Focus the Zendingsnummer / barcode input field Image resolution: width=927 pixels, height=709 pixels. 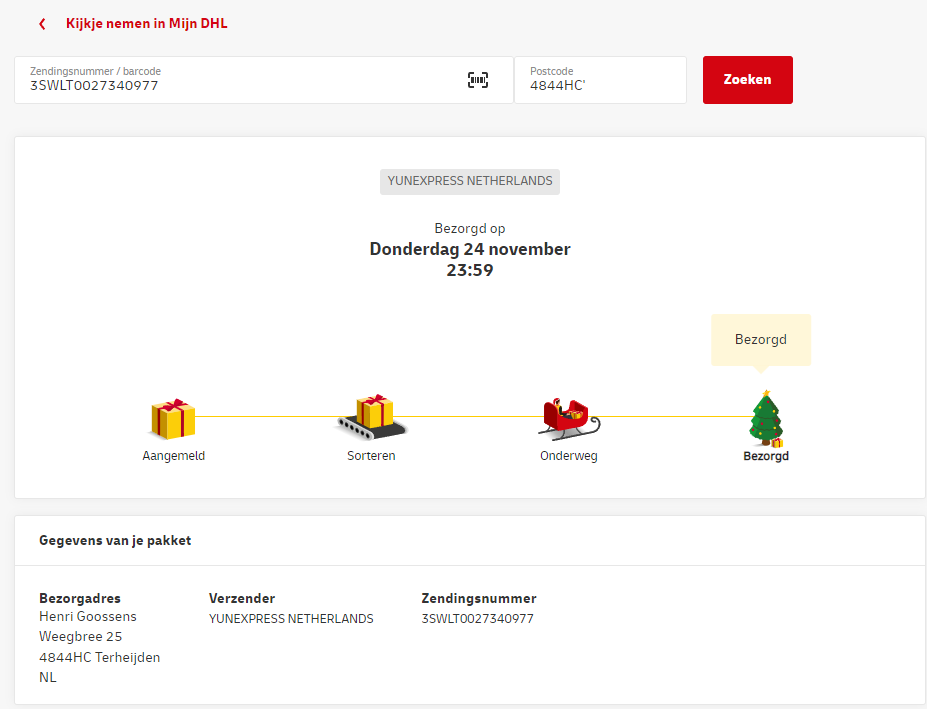pos(240,85)
